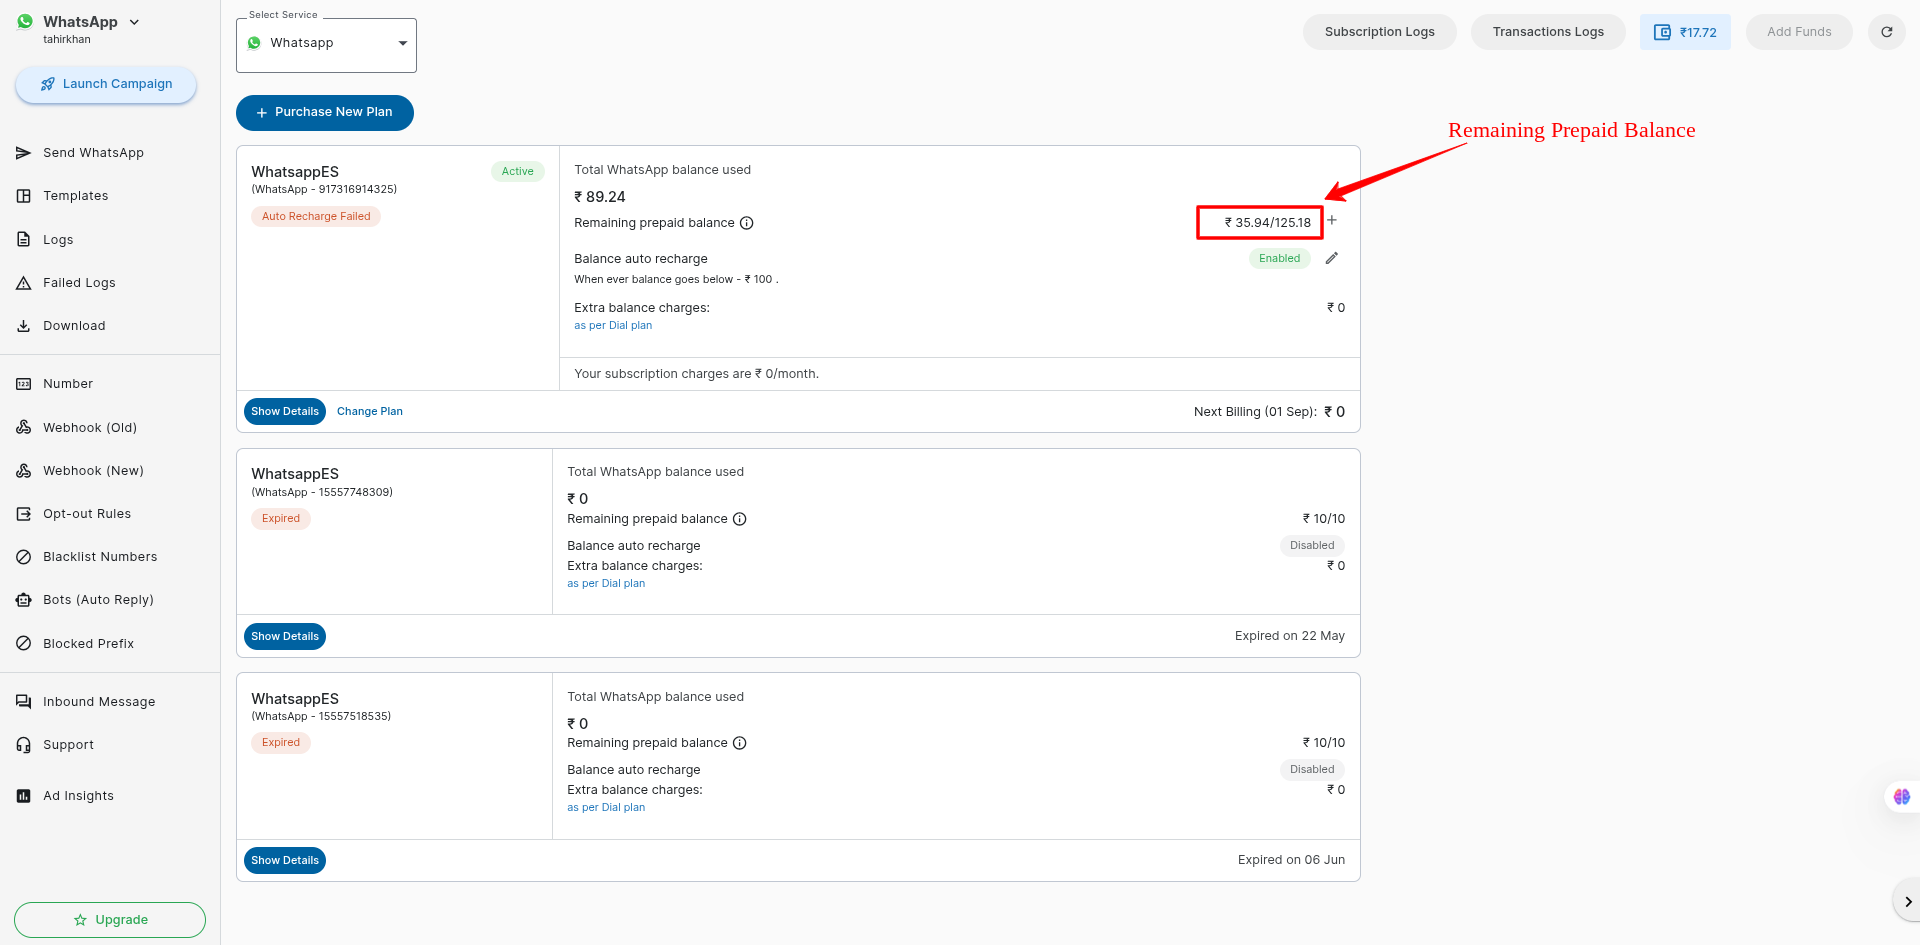Viewport: 1920px width, 945px height.
Task: Click the '₹ 89.24' total balance used
Action: click(600, 197)
